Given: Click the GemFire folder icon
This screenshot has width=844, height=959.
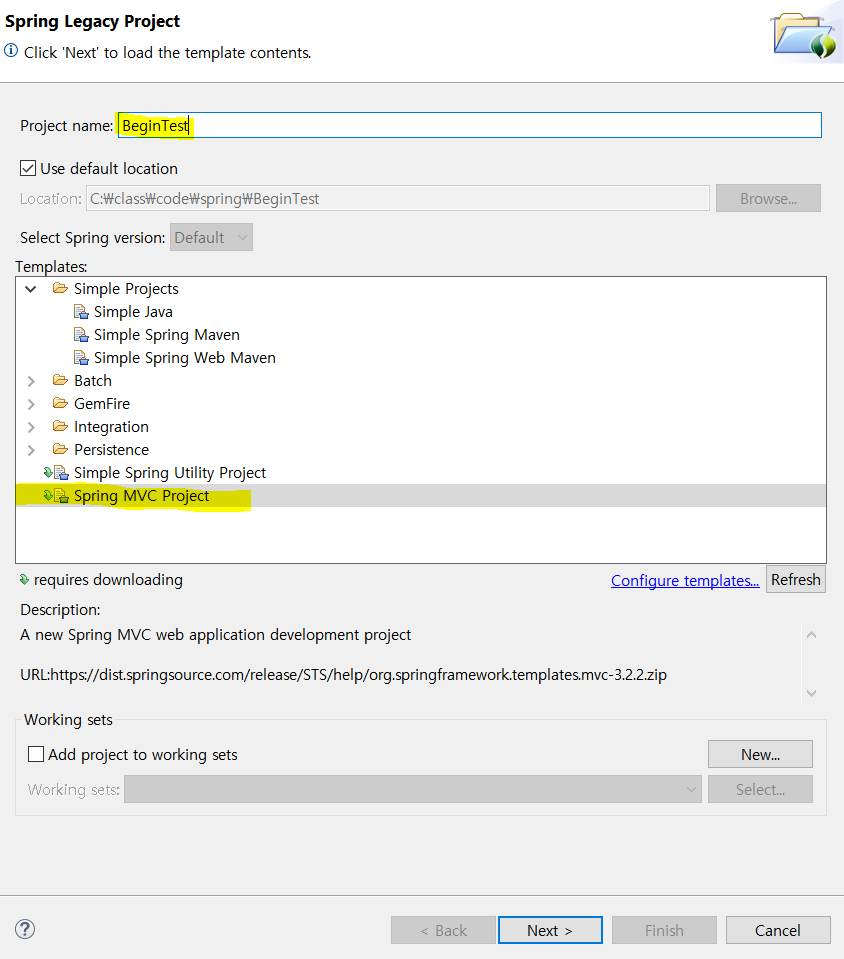Looking at the screenshot, I should [60, 403].
